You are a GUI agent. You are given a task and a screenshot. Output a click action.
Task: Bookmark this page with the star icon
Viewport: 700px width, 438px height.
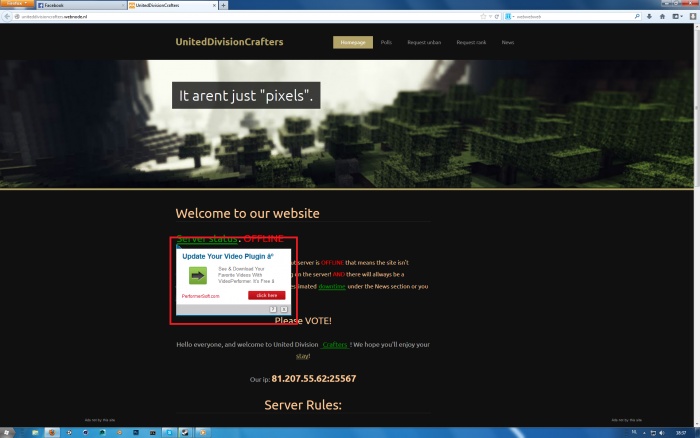click(483, 17)
